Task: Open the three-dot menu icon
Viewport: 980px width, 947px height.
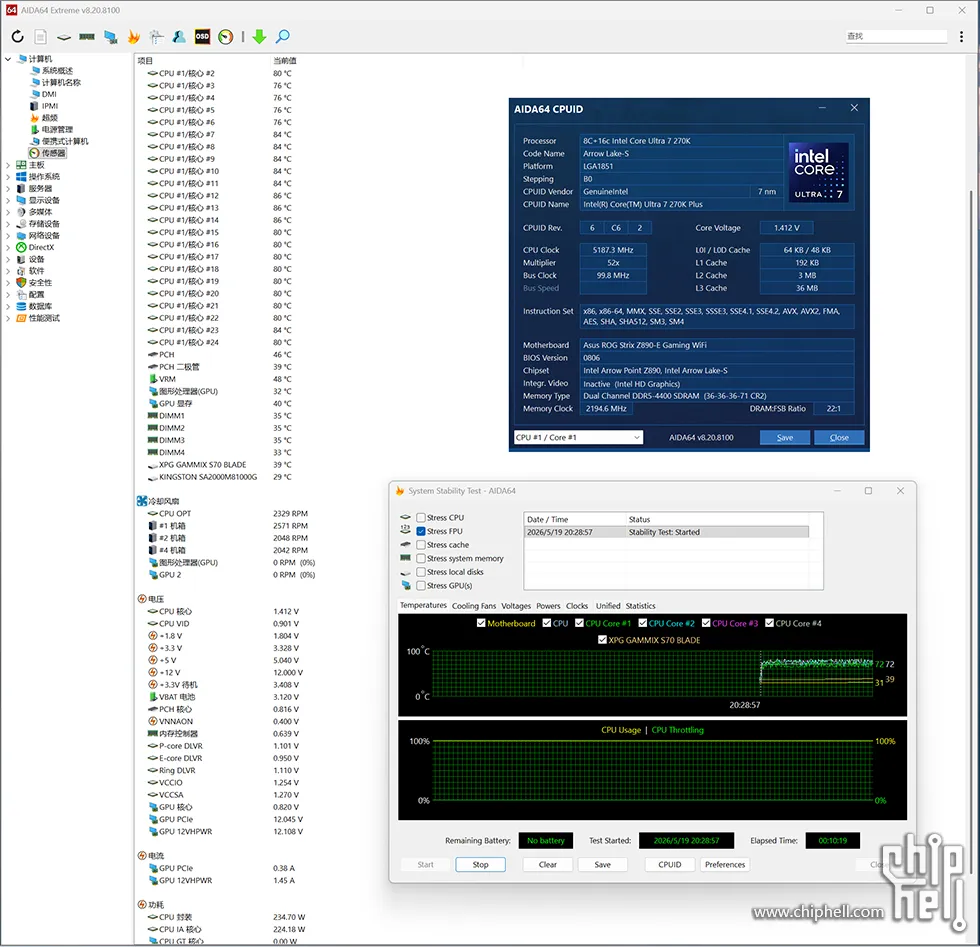Action: (961, 36)
